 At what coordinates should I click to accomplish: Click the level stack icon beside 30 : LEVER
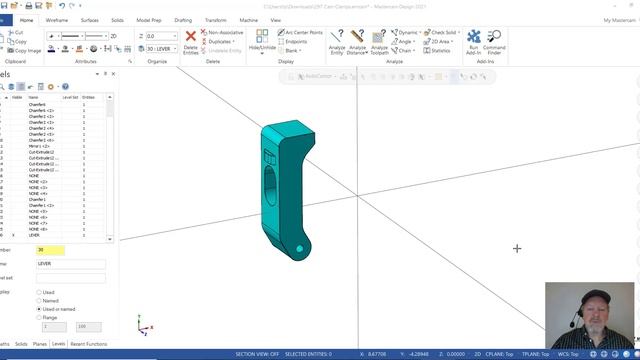pyautogui.click(x=141, y=49)
